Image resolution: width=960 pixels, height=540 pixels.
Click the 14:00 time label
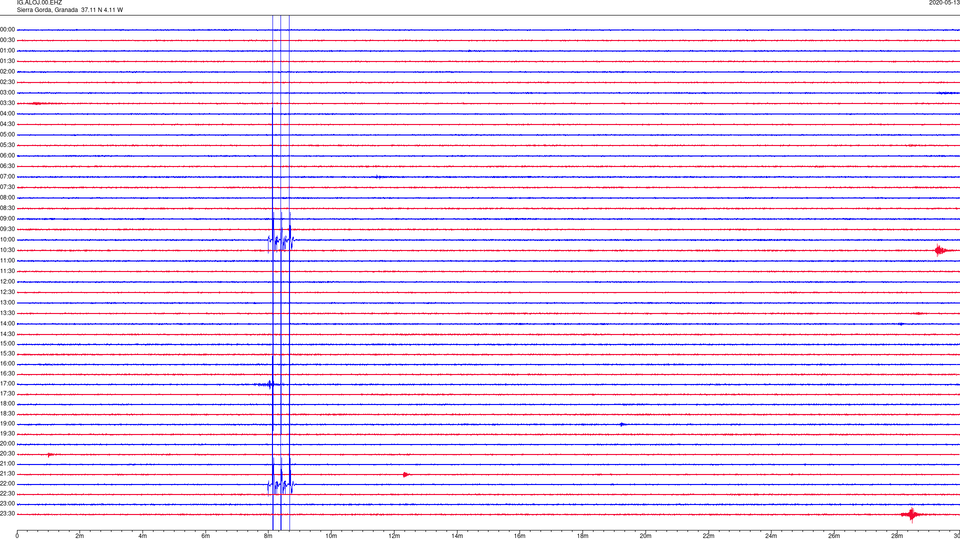pyautogui.click(x=7, y=323)
